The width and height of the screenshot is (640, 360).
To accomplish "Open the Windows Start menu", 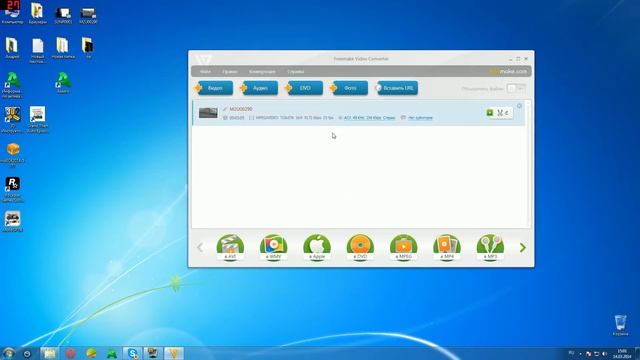I will pyautogui.click(x=8, y=353).
